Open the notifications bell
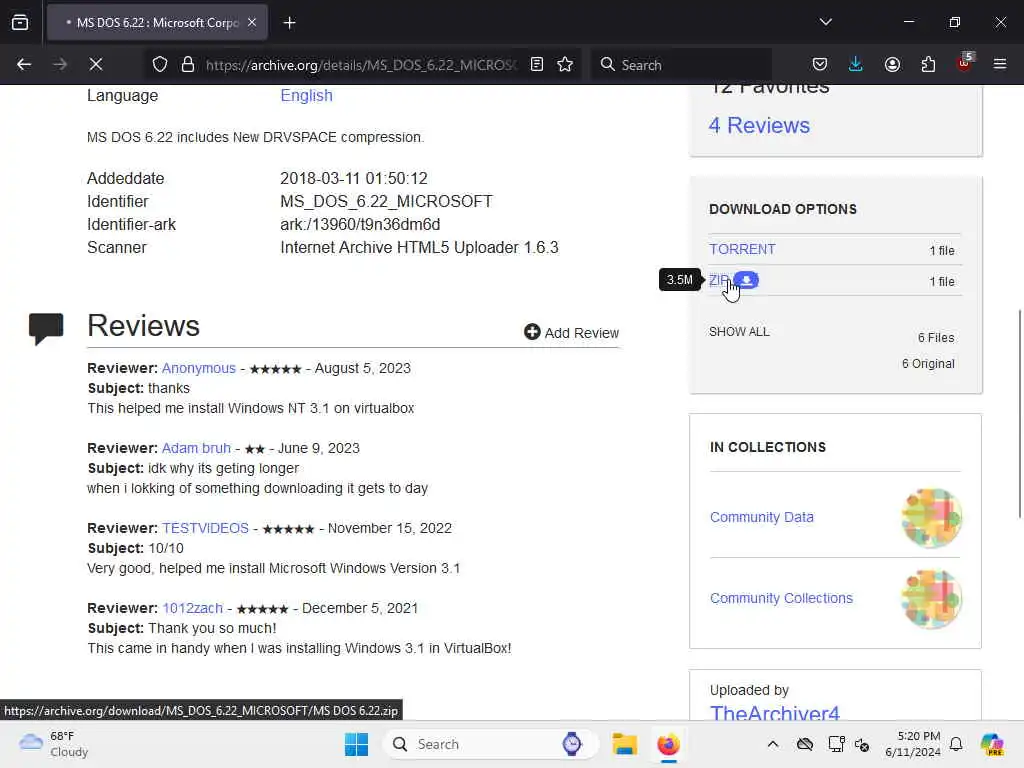 tap(956, 744)
